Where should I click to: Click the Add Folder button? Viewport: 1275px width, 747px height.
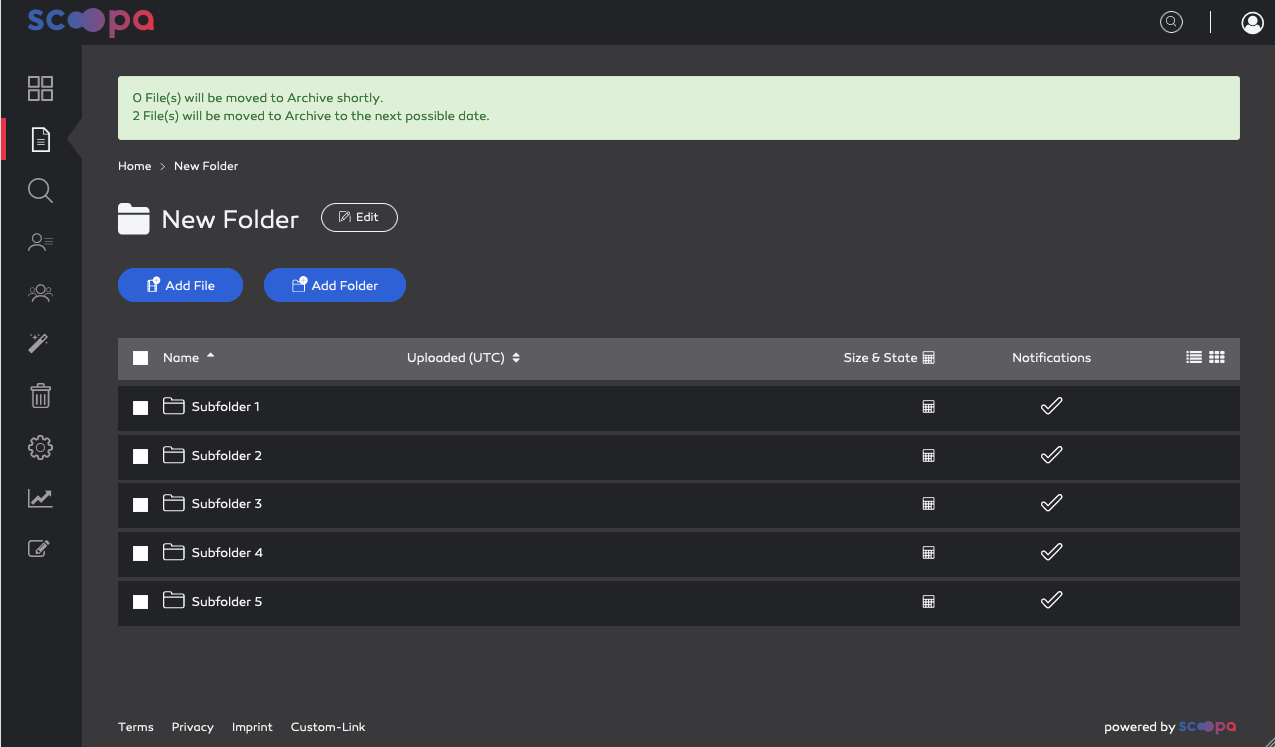click(335, 285)
